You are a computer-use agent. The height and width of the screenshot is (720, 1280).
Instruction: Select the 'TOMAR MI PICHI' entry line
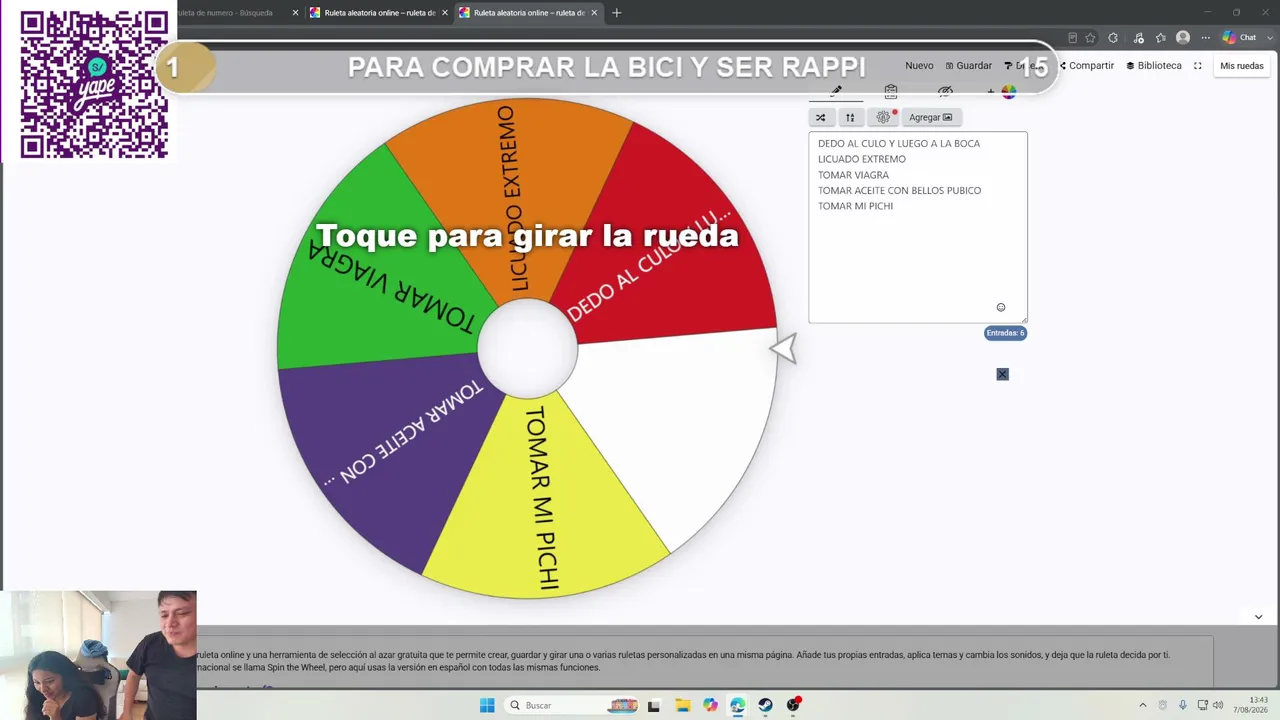click(855, 206)
